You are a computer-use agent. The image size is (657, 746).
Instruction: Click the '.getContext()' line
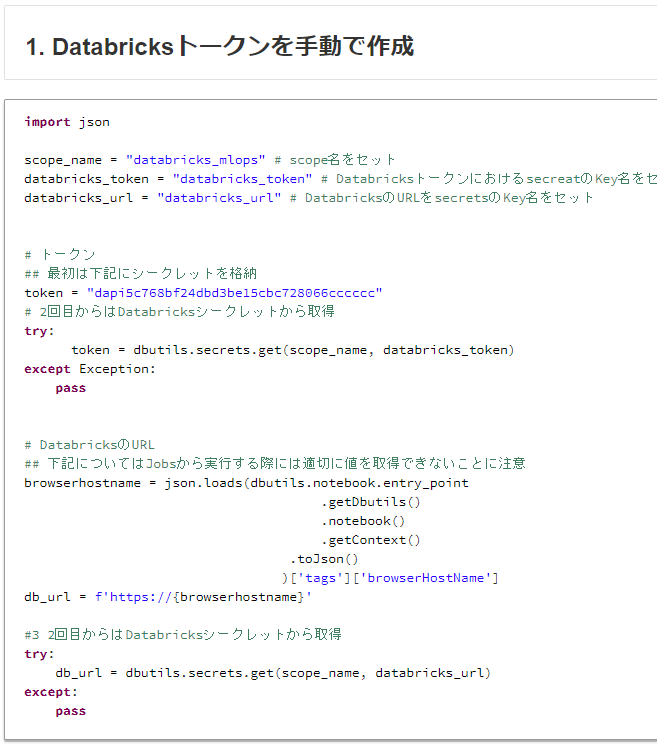click(371, 540)
